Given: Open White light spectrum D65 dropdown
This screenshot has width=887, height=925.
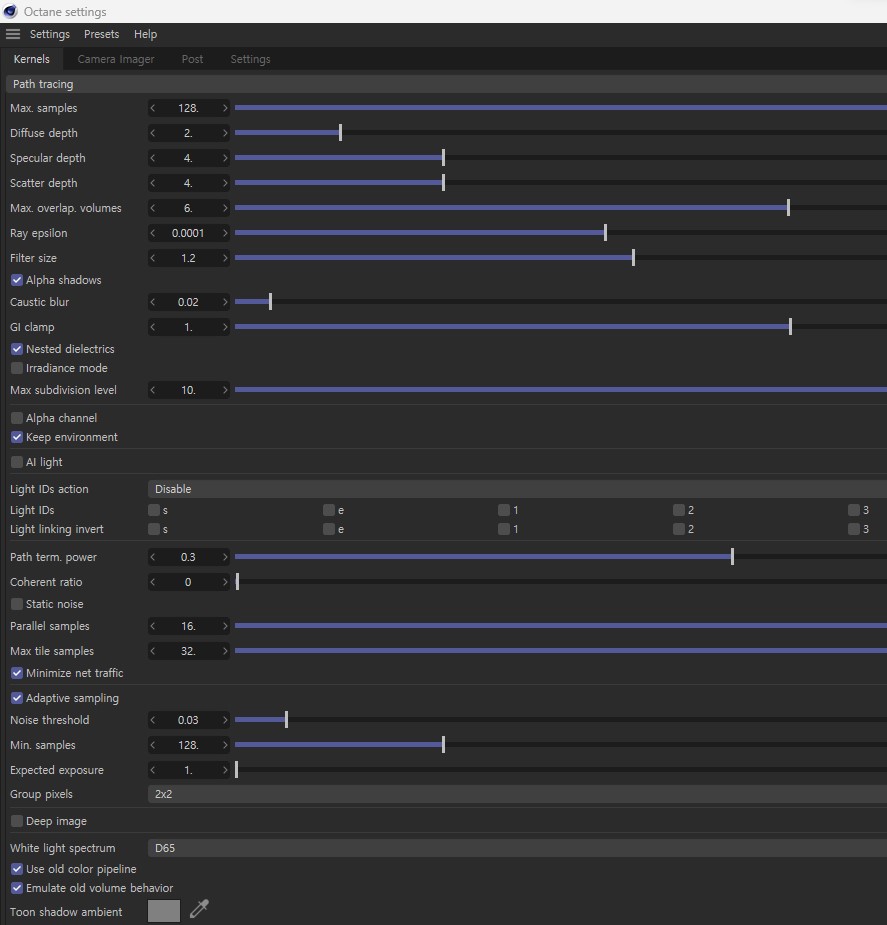Looking at the screenshot, I should [x=517, y=848].
